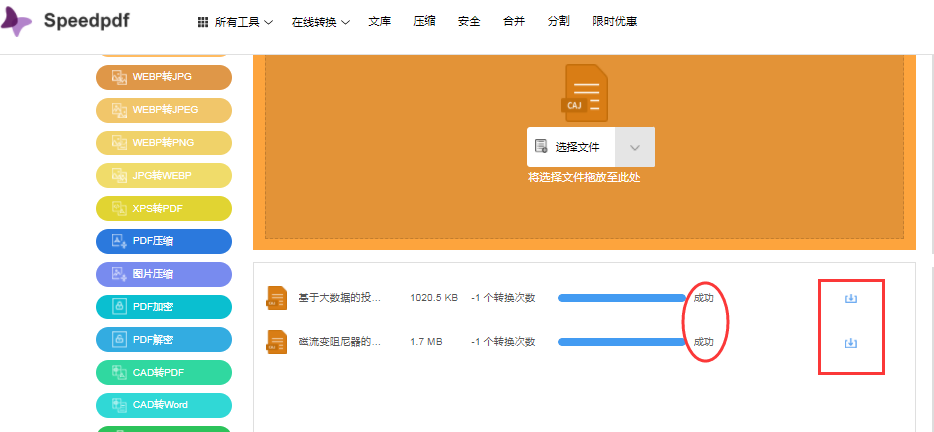This screenshot has width=934, height=432.
Task: Download the converted 磁流变阻尼器的… file
Action: tap(851, 343)
